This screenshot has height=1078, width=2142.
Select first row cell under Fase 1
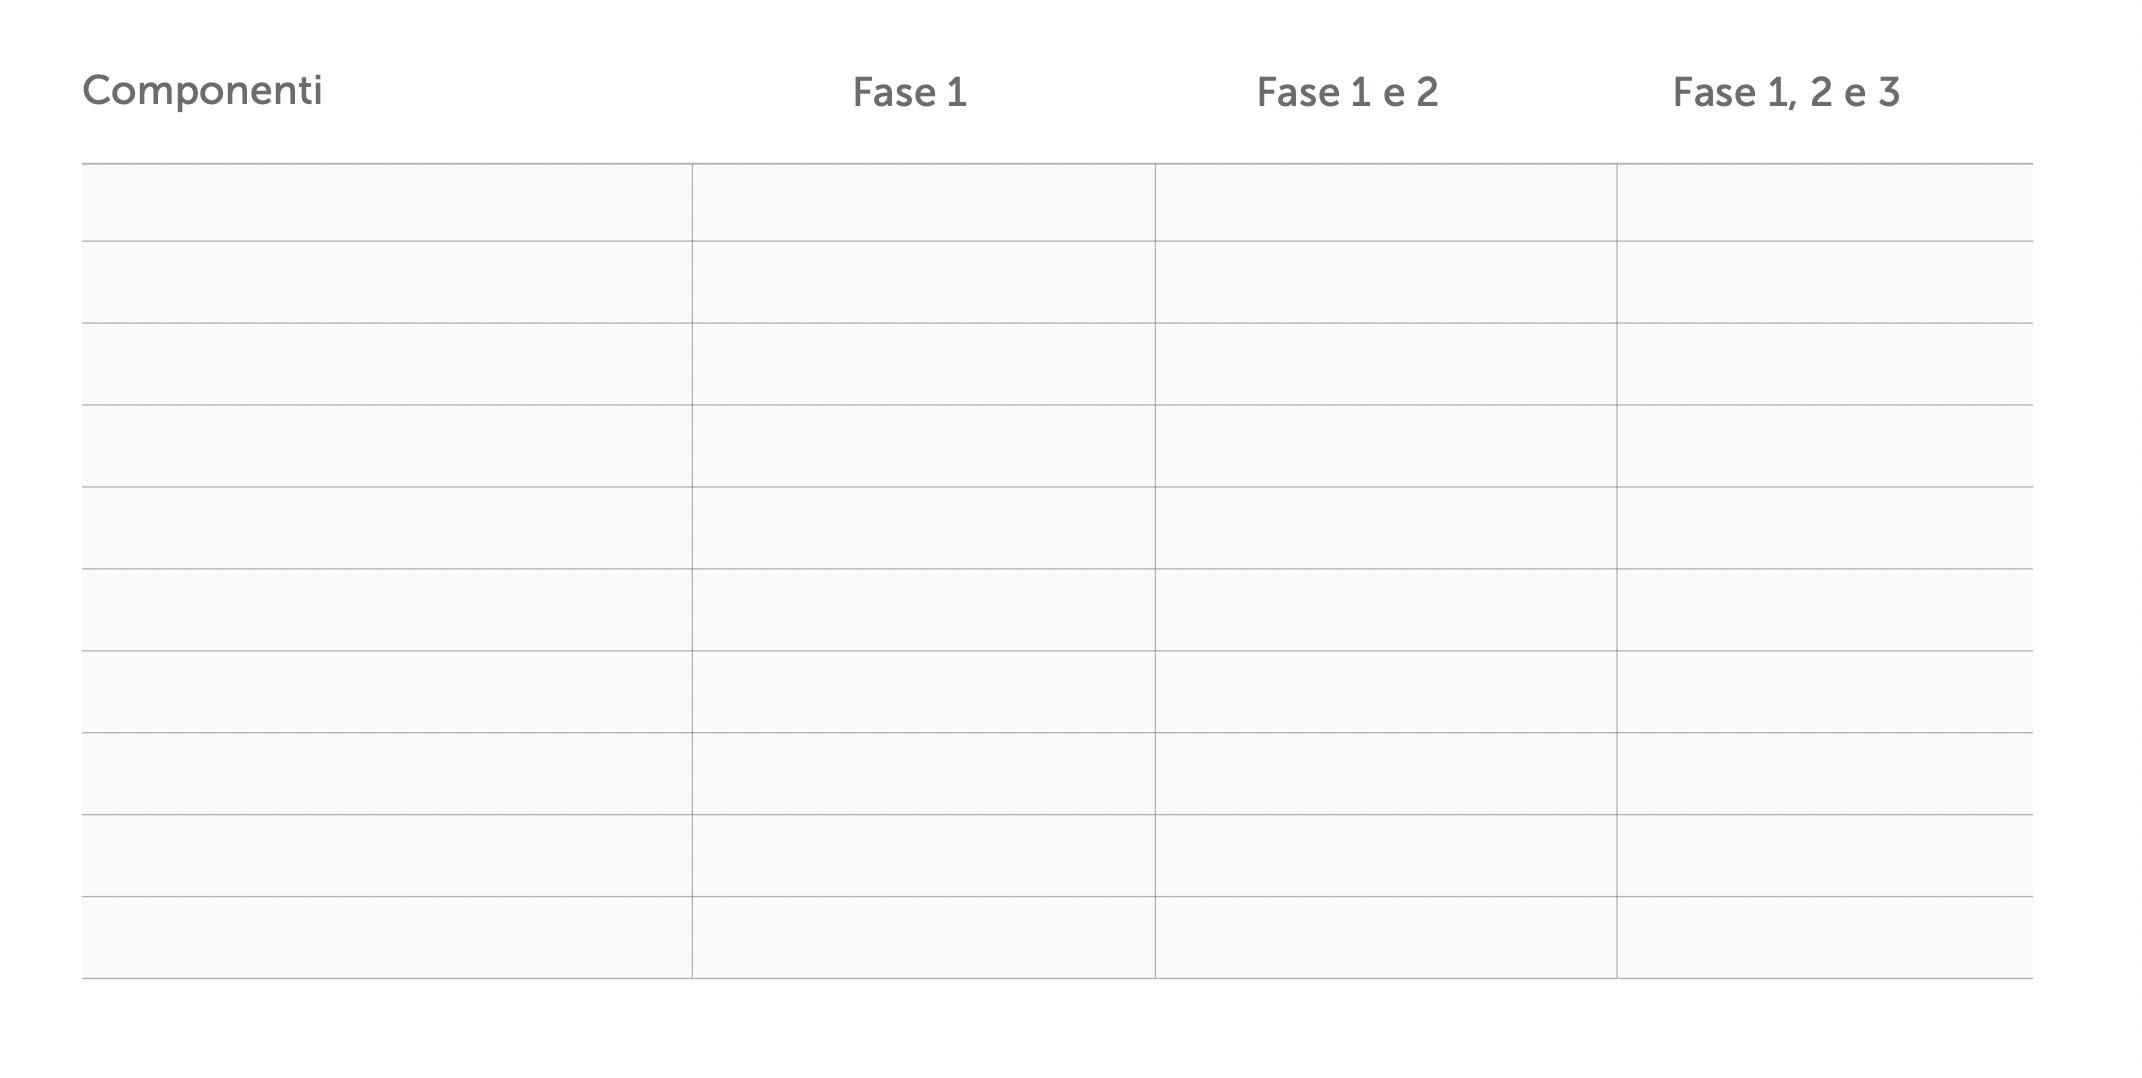click(923, 203)
